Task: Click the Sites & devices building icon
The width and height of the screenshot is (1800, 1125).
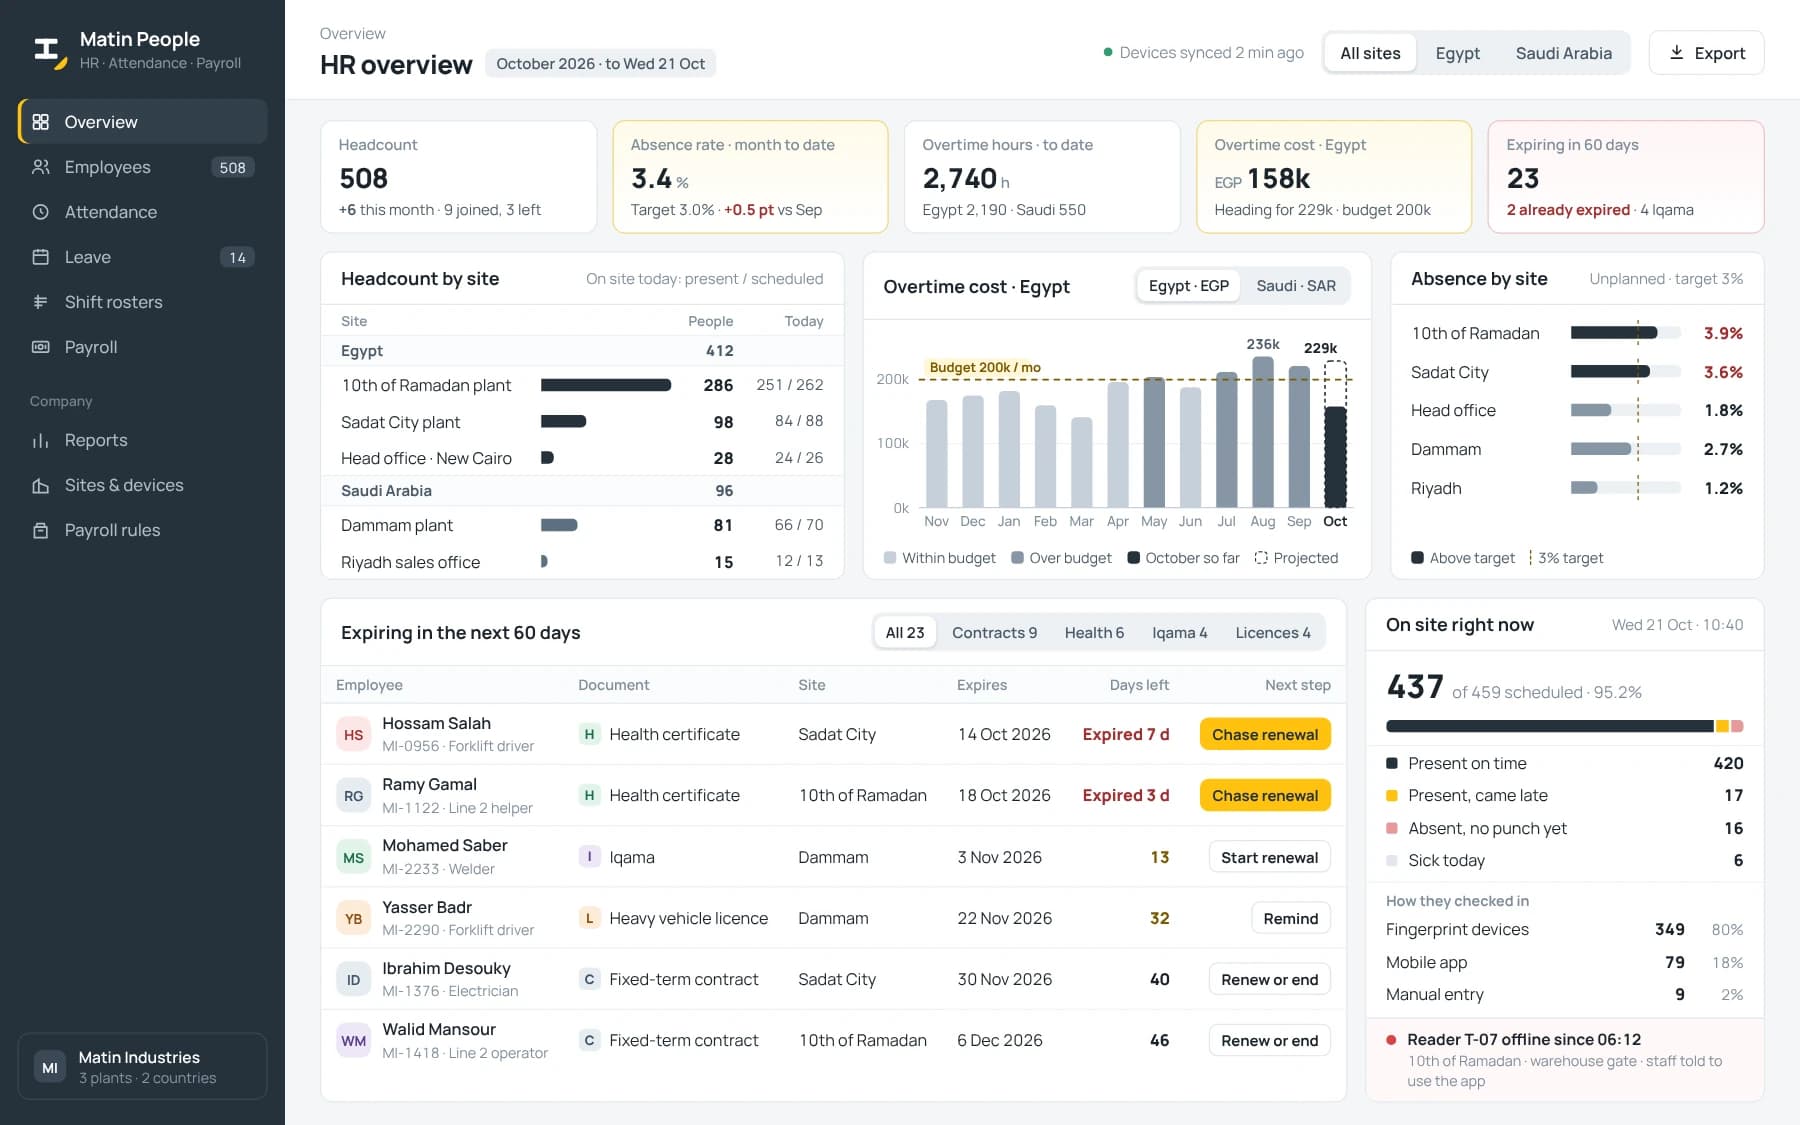Action: (41, 485)
